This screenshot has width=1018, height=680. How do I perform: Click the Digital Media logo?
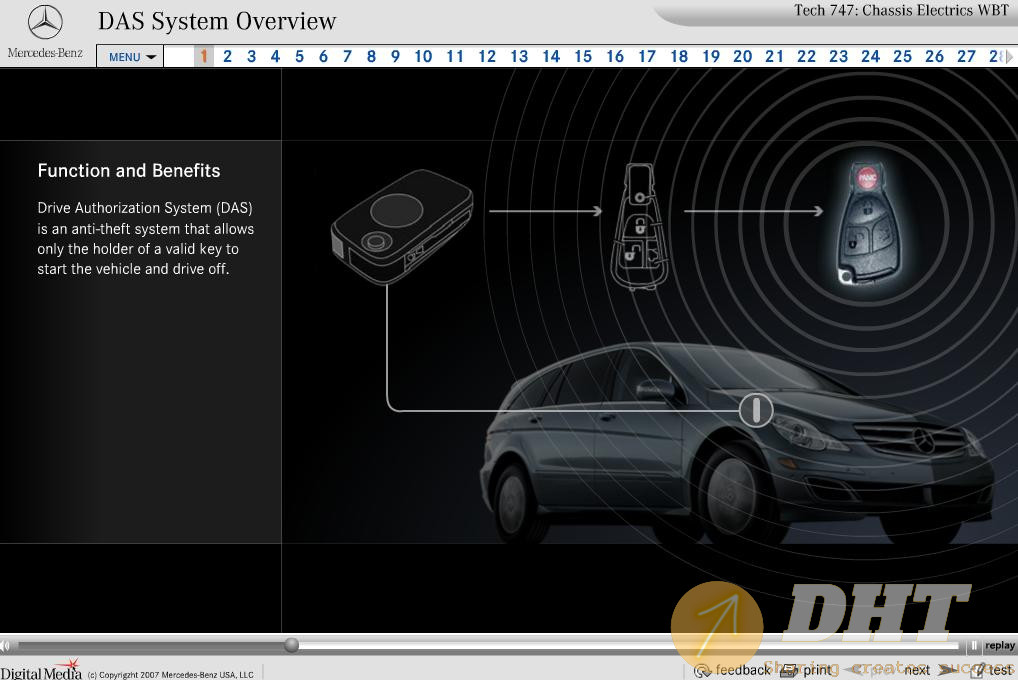(42, 670)
